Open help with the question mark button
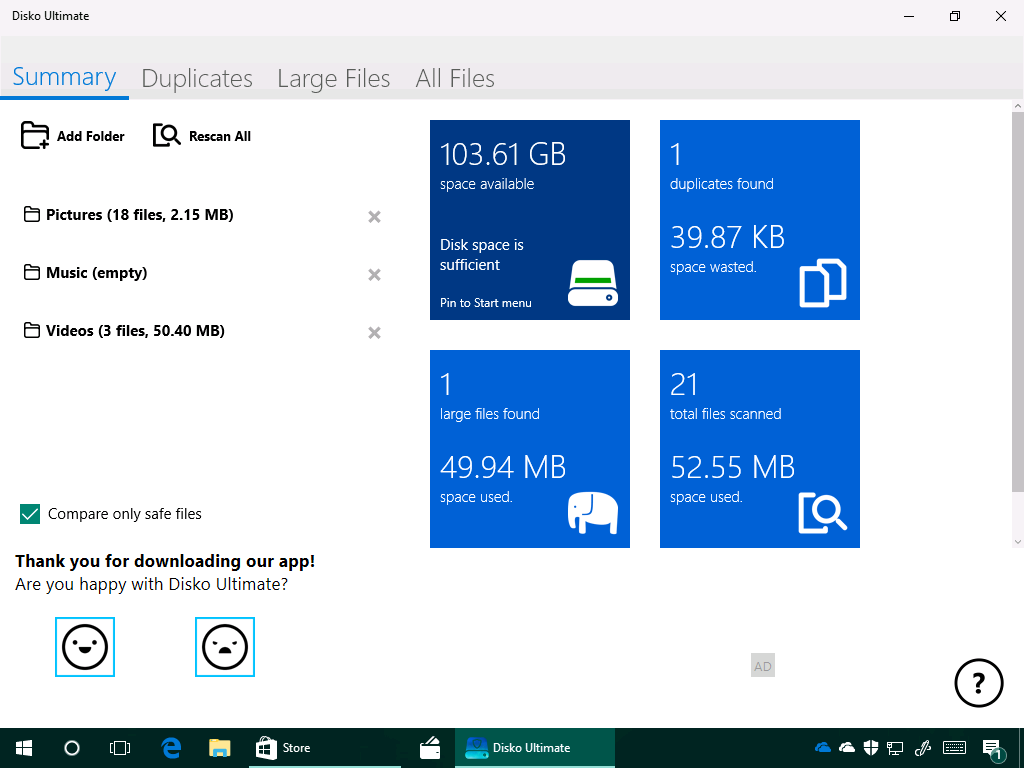This screenshot has width=1024, height=768. [978, 683]
